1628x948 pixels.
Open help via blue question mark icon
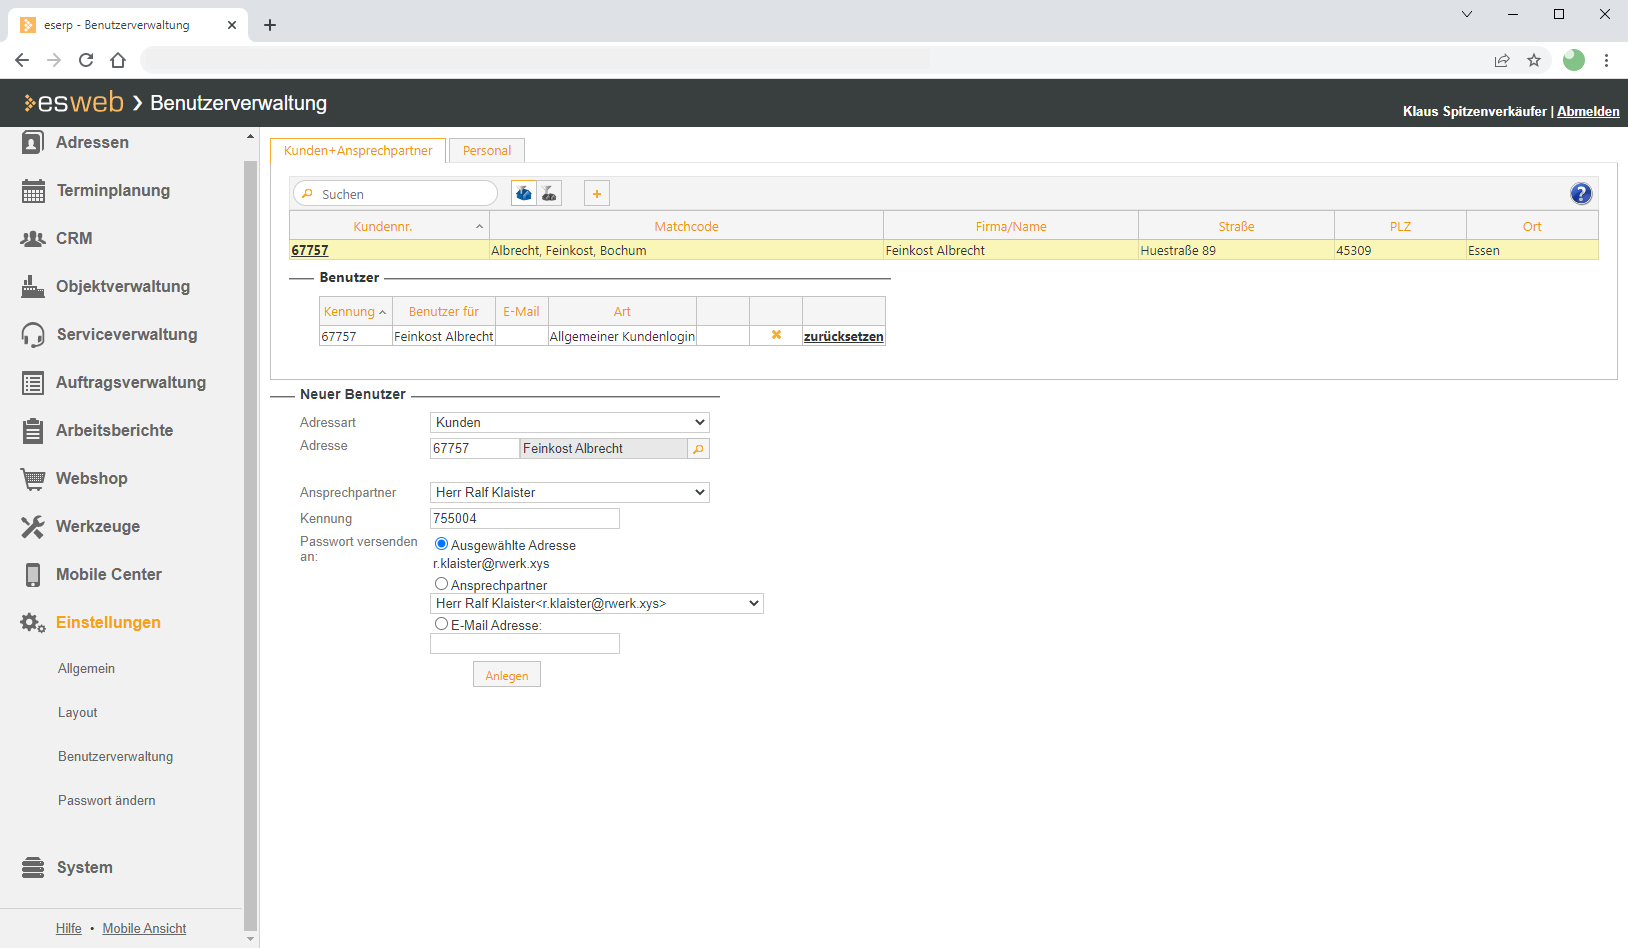point(1580,194)
